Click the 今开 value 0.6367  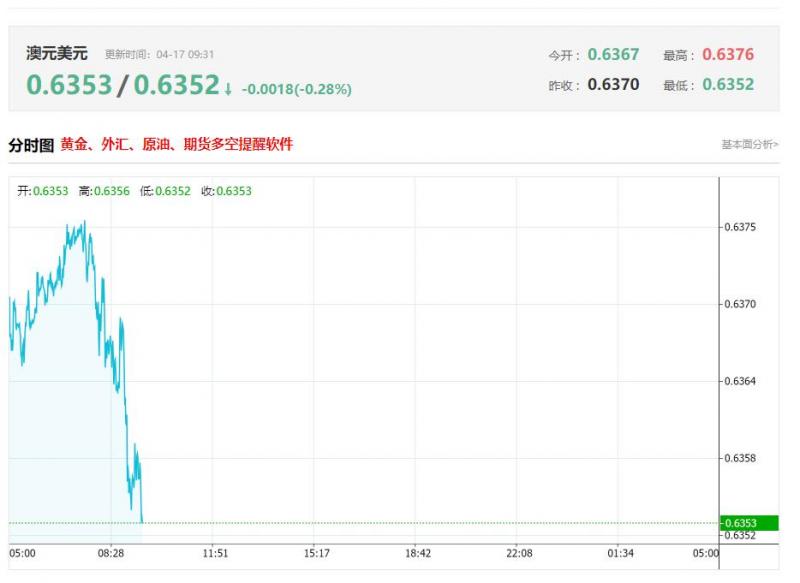pyautogui.click(x=613, y=54)
